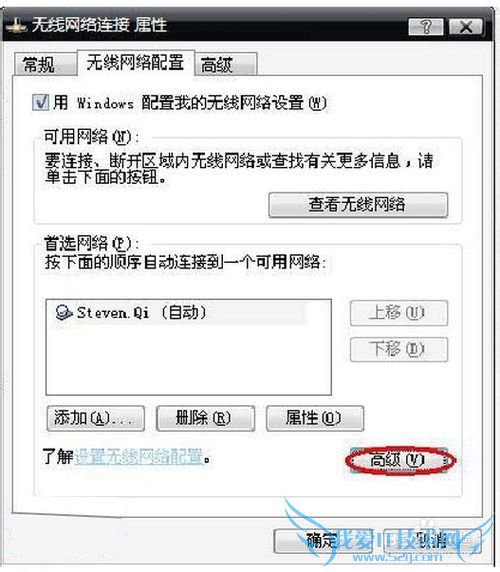This screenshot has width=500, height=572.
Task: Confirm with the 确定 button
Action: pos(323,541)
